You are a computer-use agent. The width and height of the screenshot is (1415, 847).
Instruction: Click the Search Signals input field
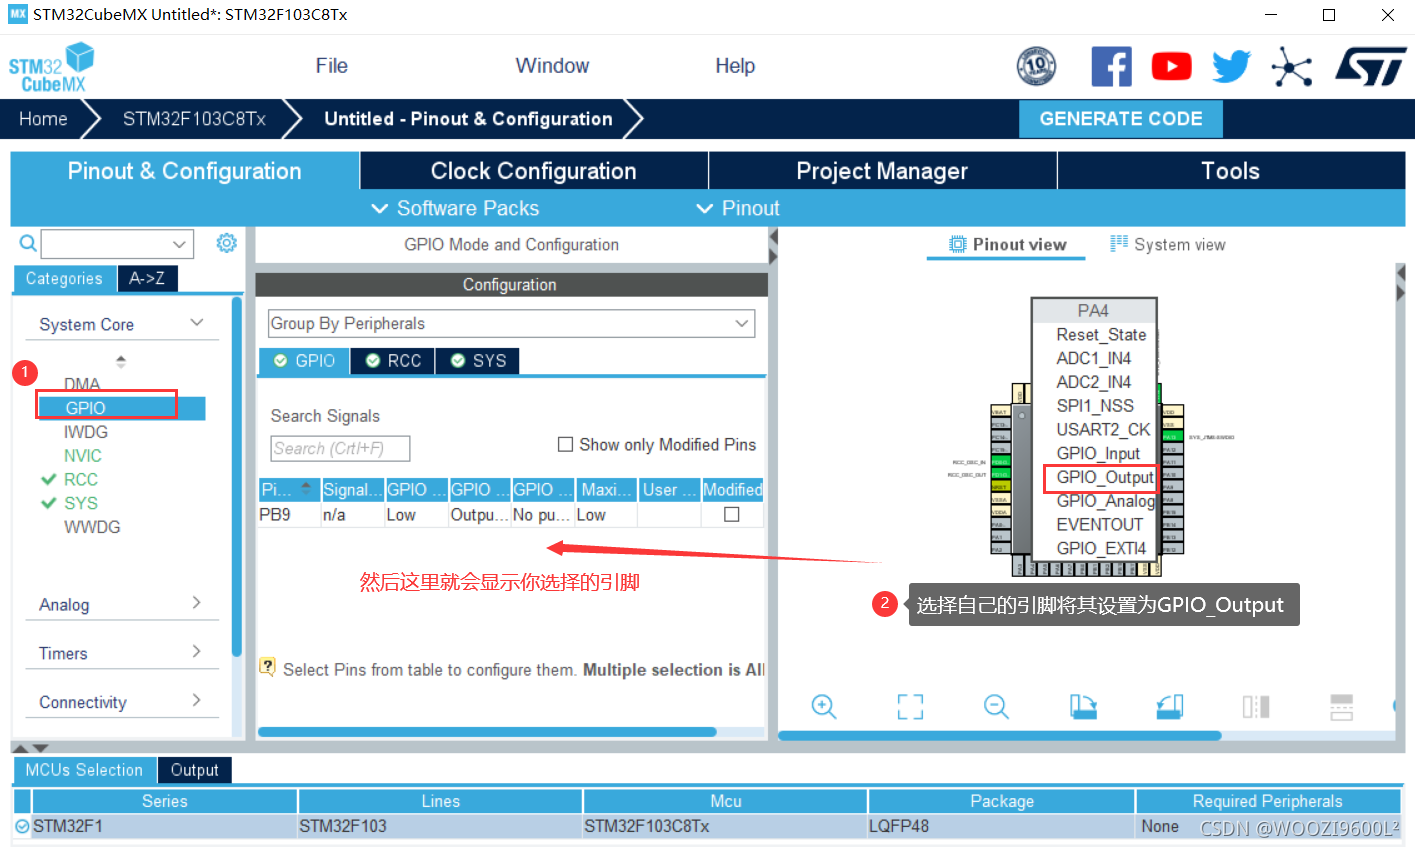(340, 448)
